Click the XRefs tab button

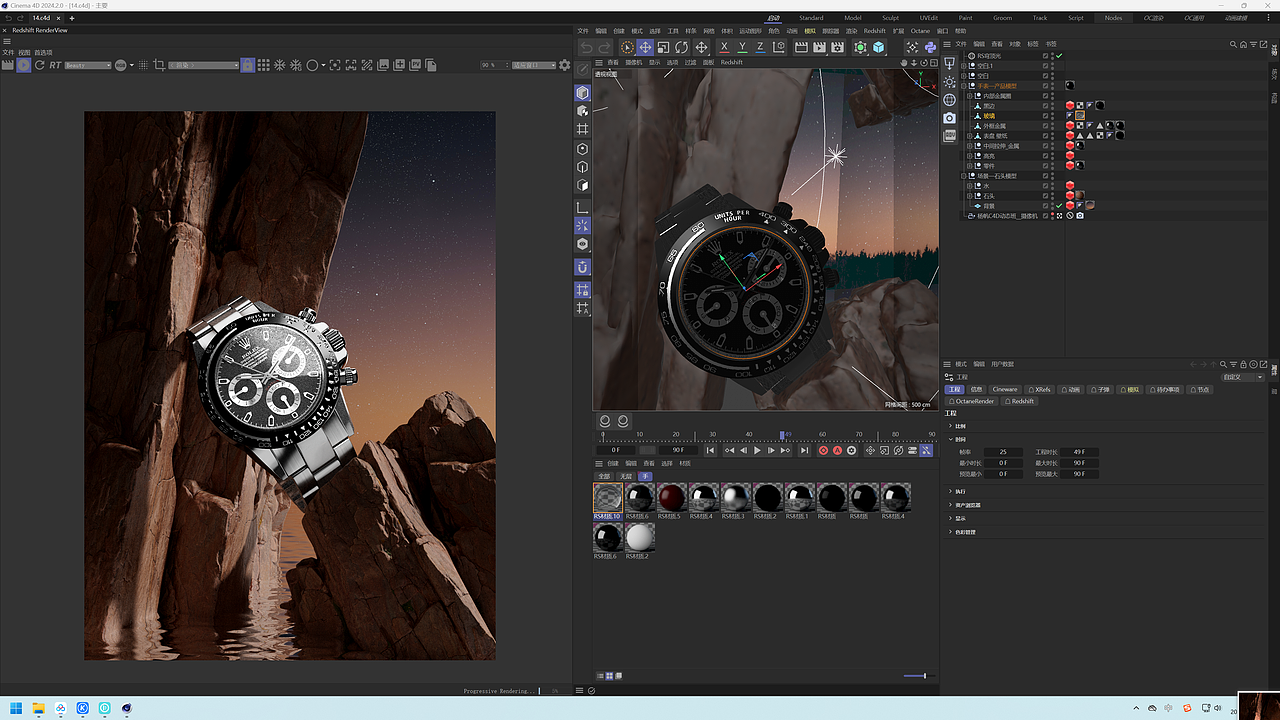click(1040, 389)
